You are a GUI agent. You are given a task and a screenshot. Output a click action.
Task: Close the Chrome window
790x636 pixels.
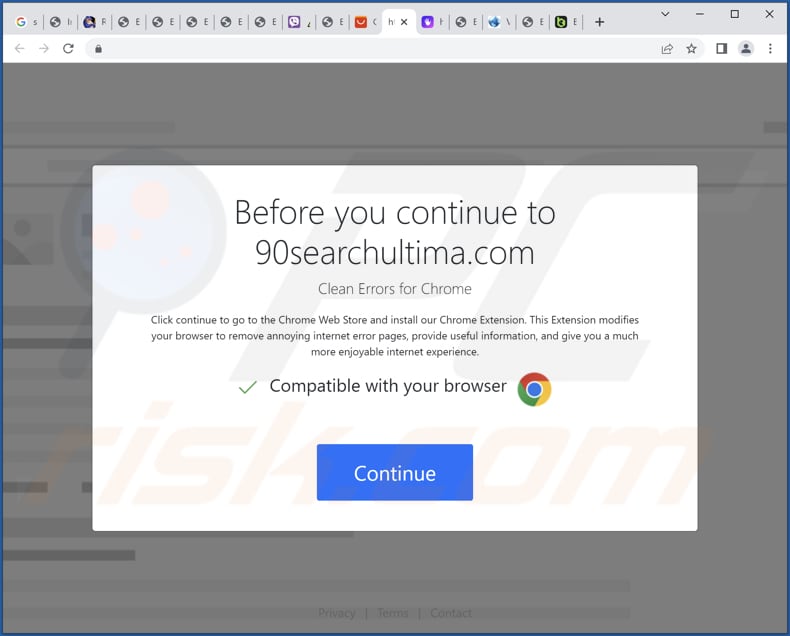point(769,14)
